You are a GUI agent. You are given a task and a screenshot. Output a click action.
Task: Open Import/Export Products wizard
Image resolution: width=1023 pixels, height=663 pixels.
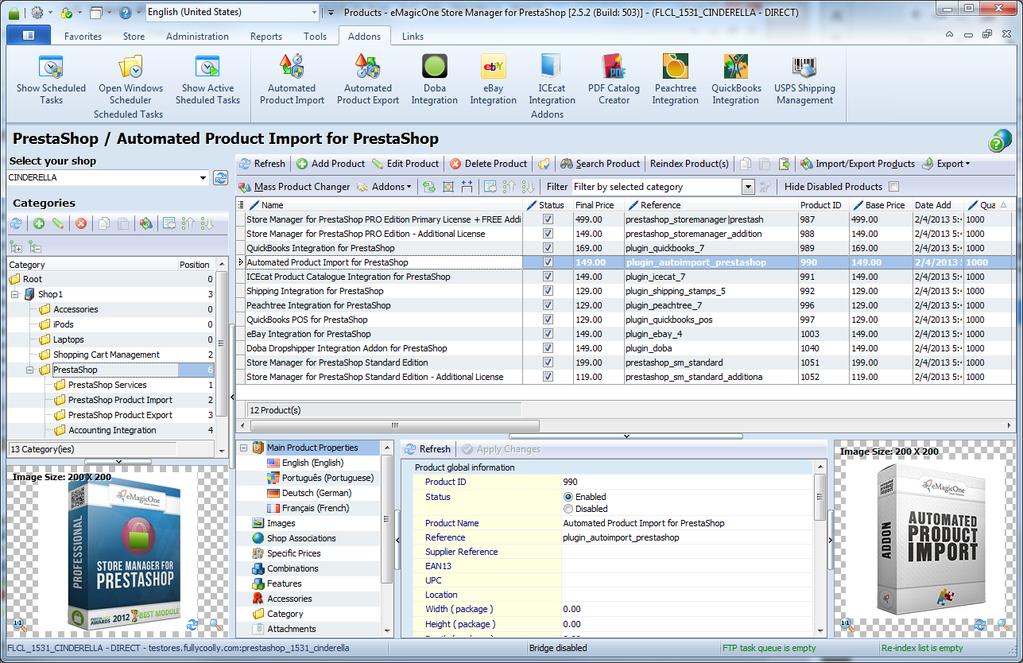click(x=858, y=164)
